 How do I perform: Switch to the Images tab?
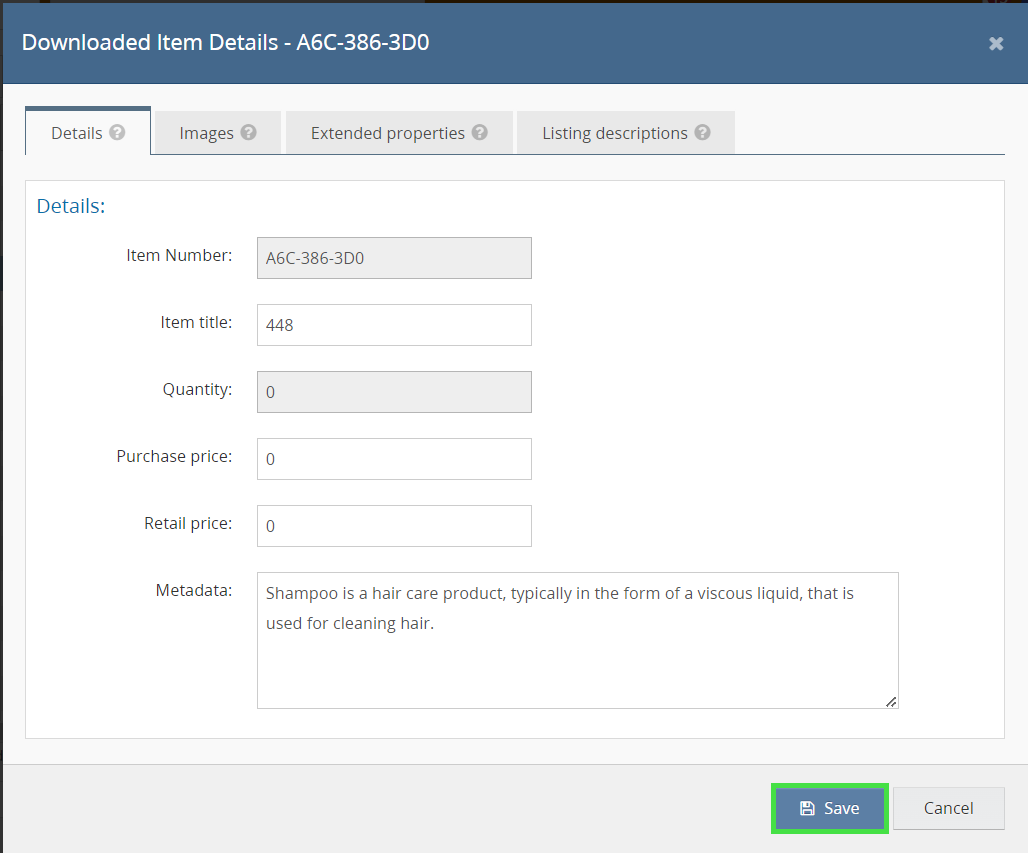206,133
